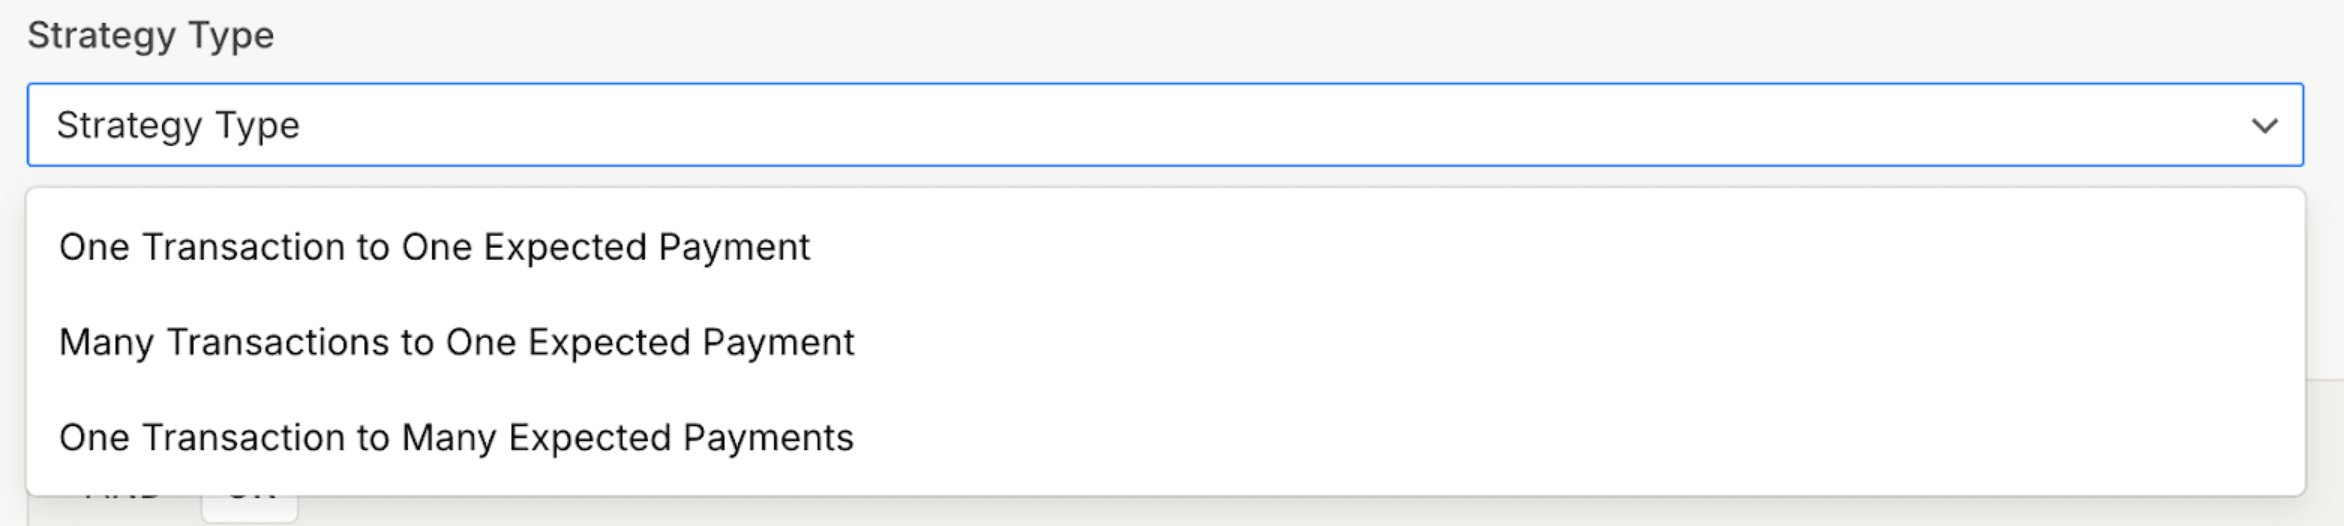Choose the middle option in the list
This screenshot has width=2344, height=526.
click(456, 342)
